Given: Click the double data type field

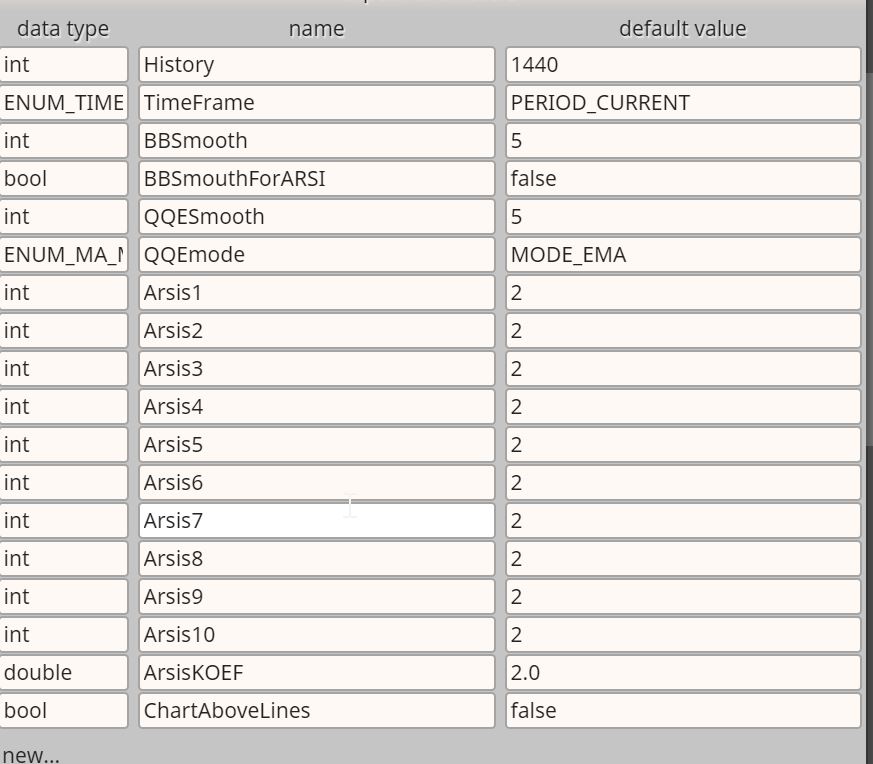Looking at the screenshot, I should coord(63,673).
